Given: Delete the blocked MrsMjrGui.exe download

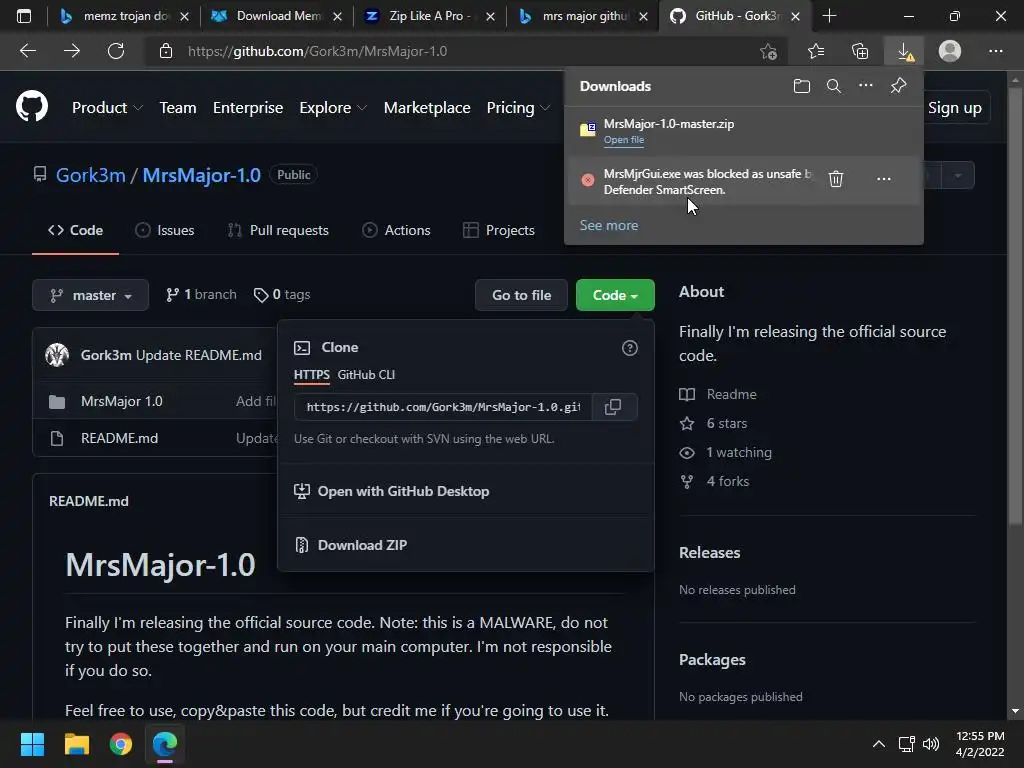Looking at the screenshot, I should click(x=836, y=178).
